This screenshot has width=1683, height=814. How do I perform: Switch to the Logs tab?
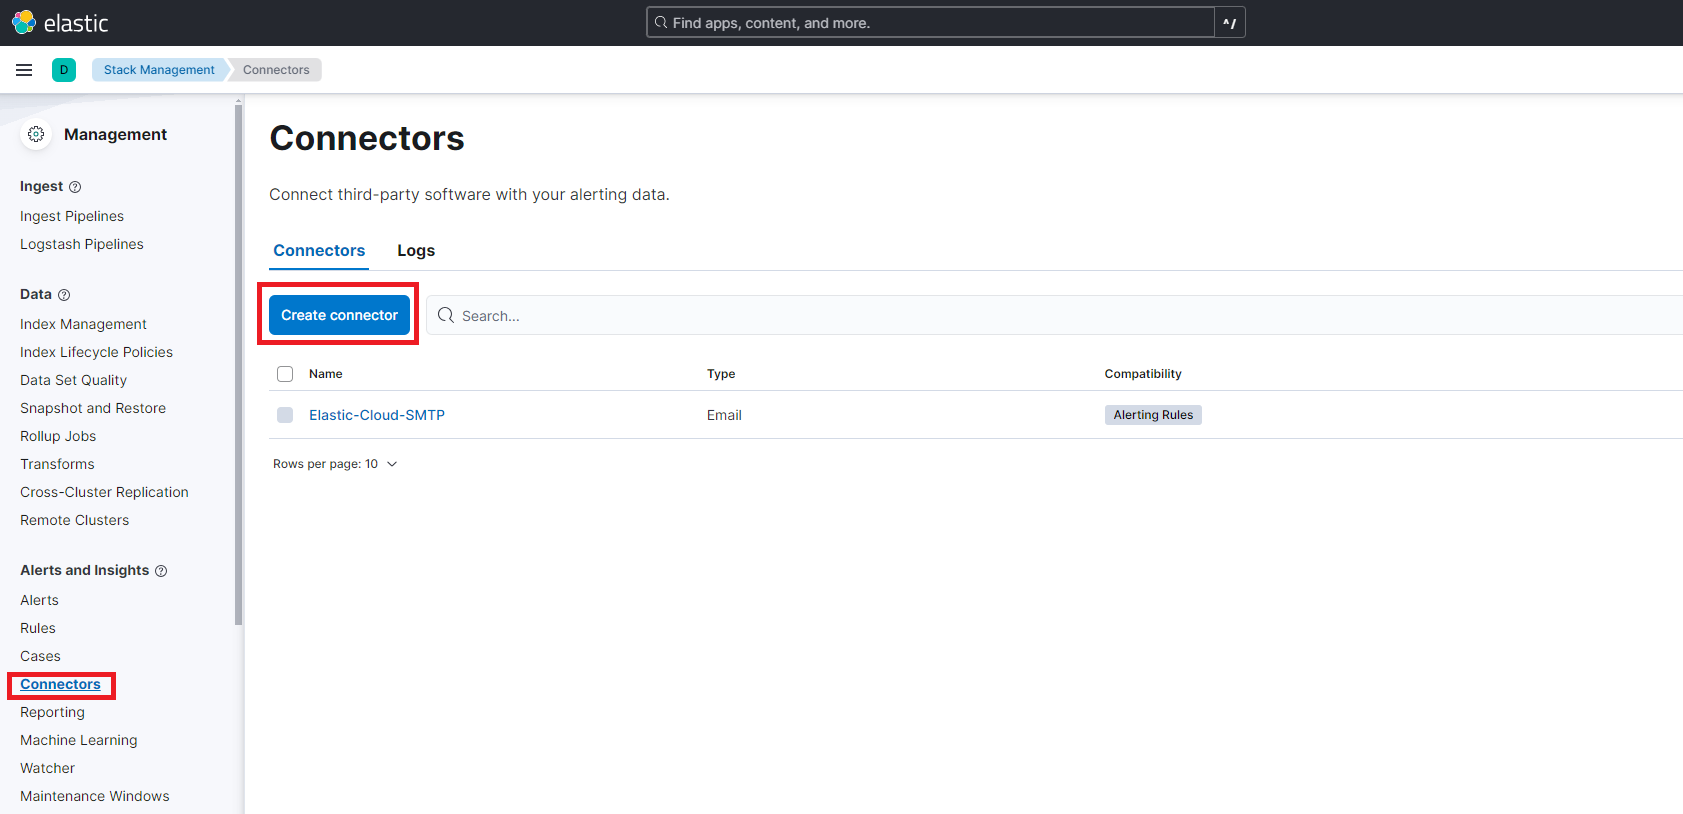pyautogui.click(x=416, y=251)
